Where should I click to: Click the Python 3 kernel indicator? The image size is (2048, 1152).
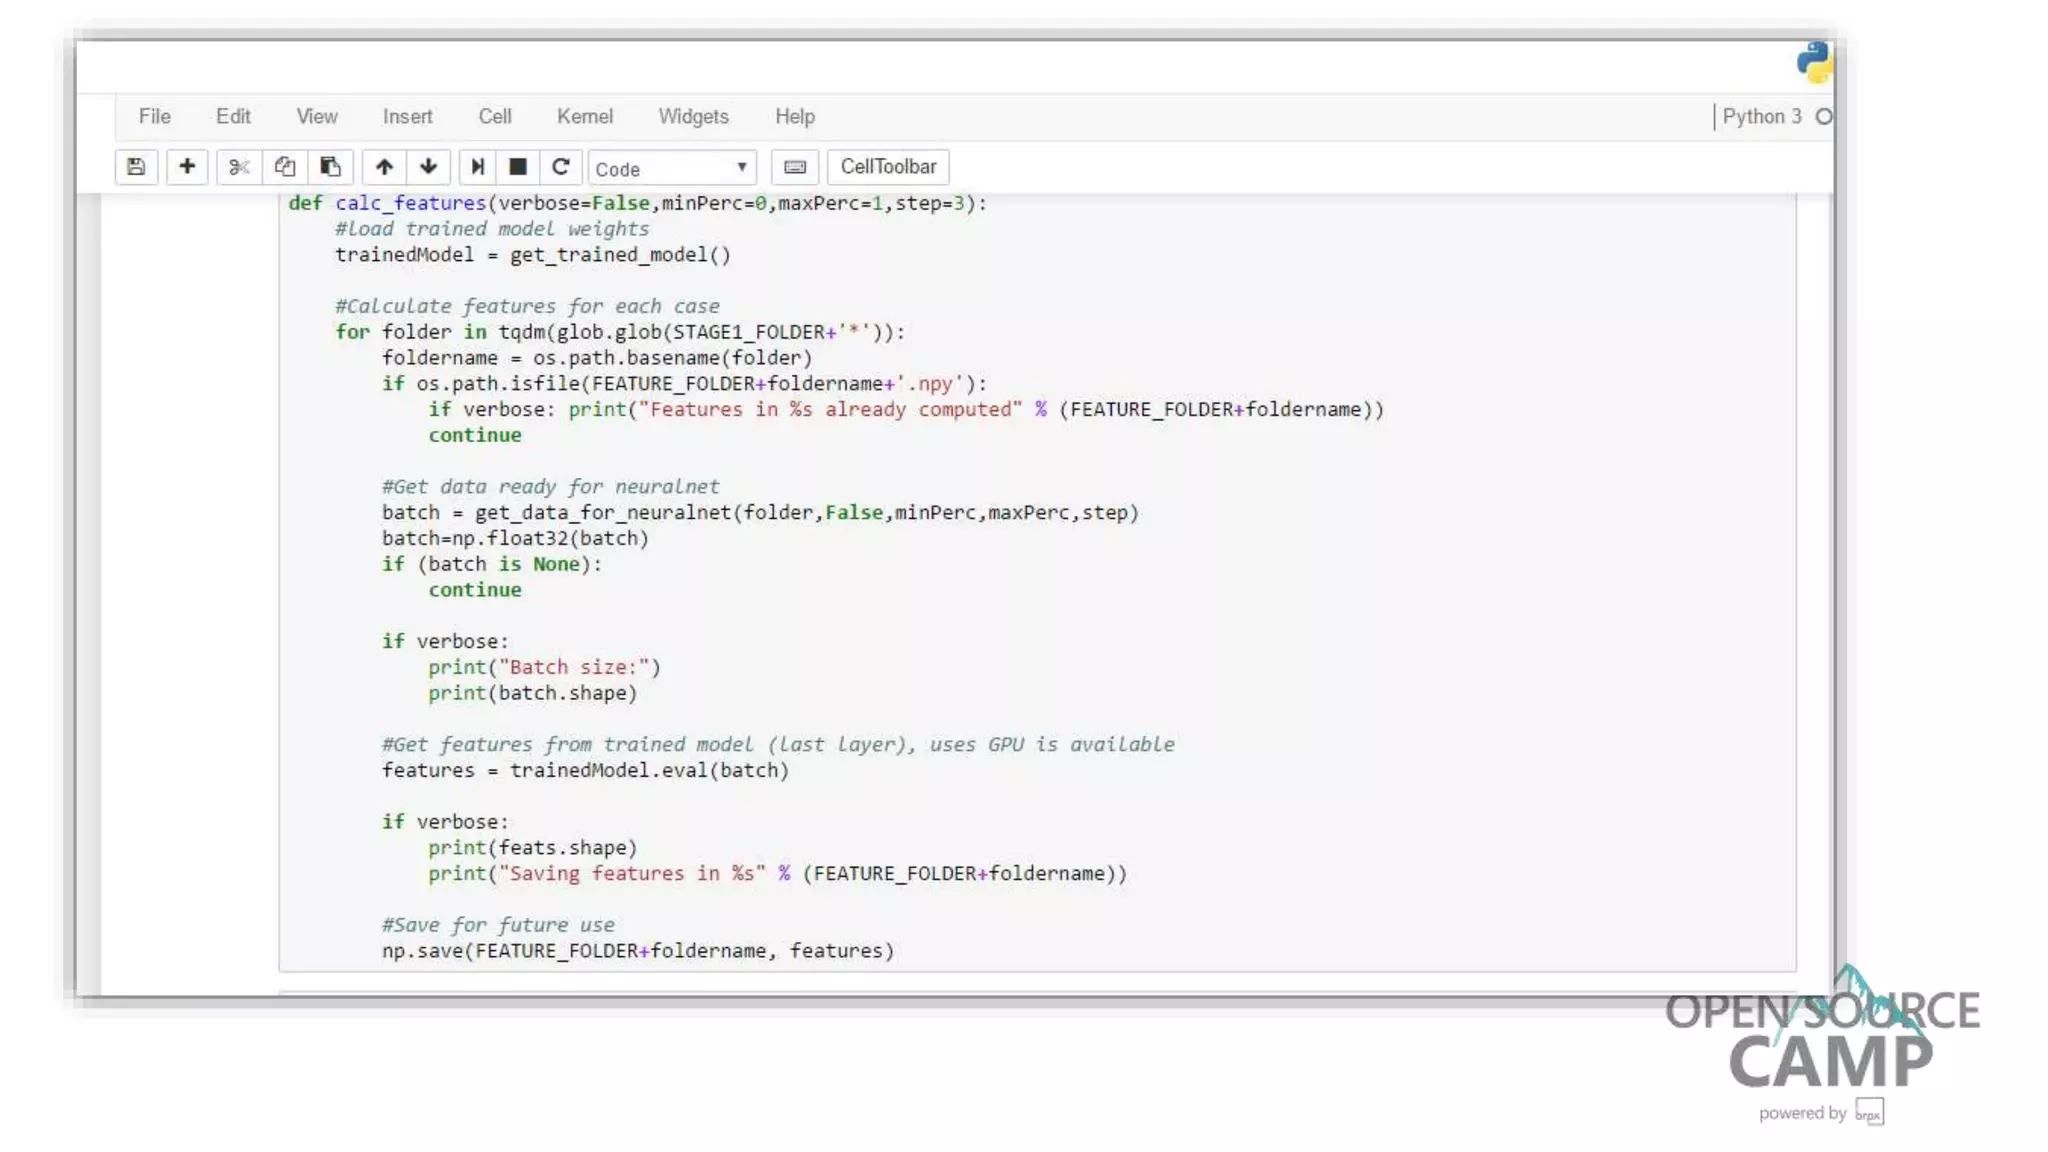(x=1762, y=116)
